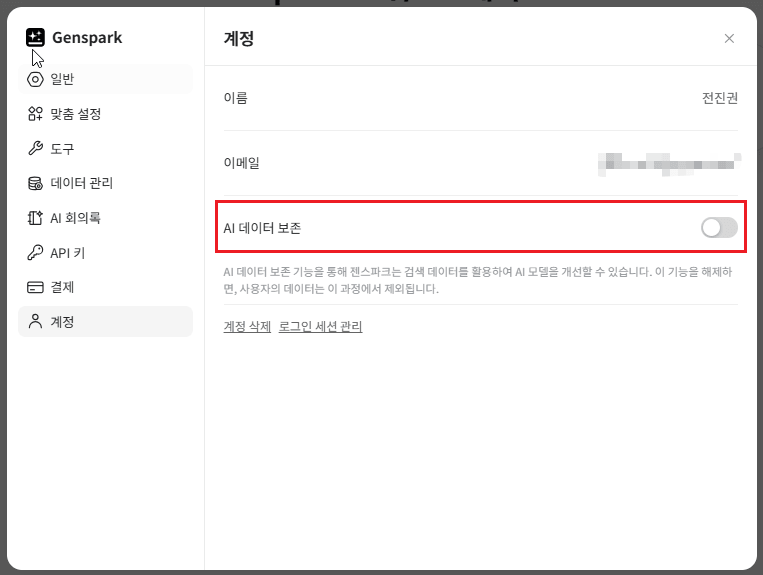The image size is (763, 575).
Task: Click the AI 데이터 보존 label
Action: pos(262,228)
